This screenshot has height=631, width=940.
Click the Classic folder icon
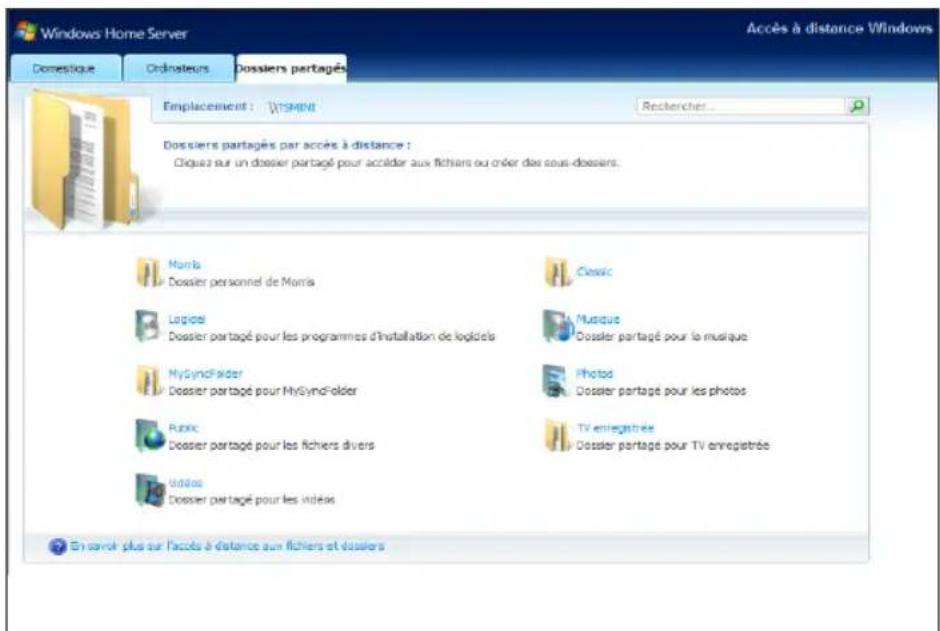[558, 273]
